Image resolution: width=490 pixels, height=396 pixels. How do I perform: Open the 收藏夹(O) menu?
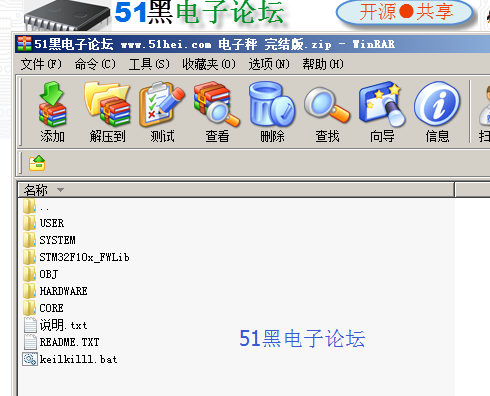(209, 64)
